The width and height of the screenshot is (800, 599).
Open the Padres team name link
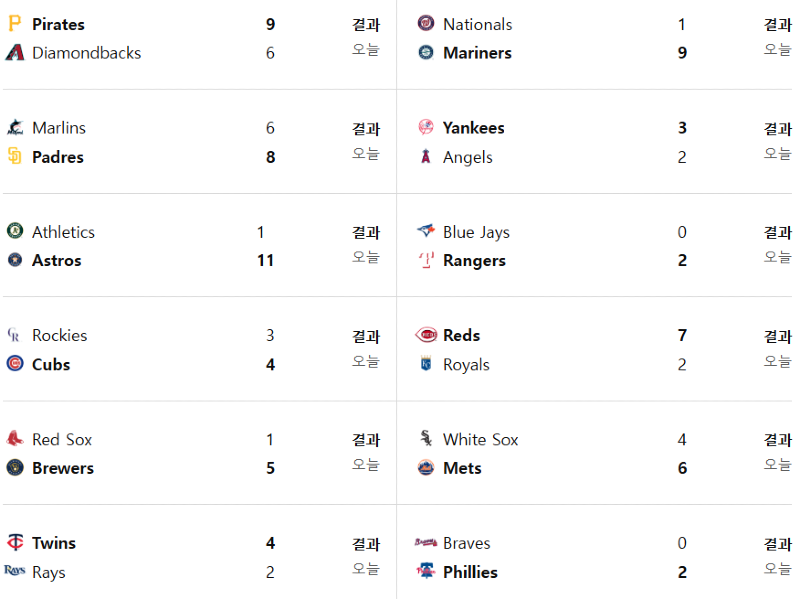pos(58,157)
